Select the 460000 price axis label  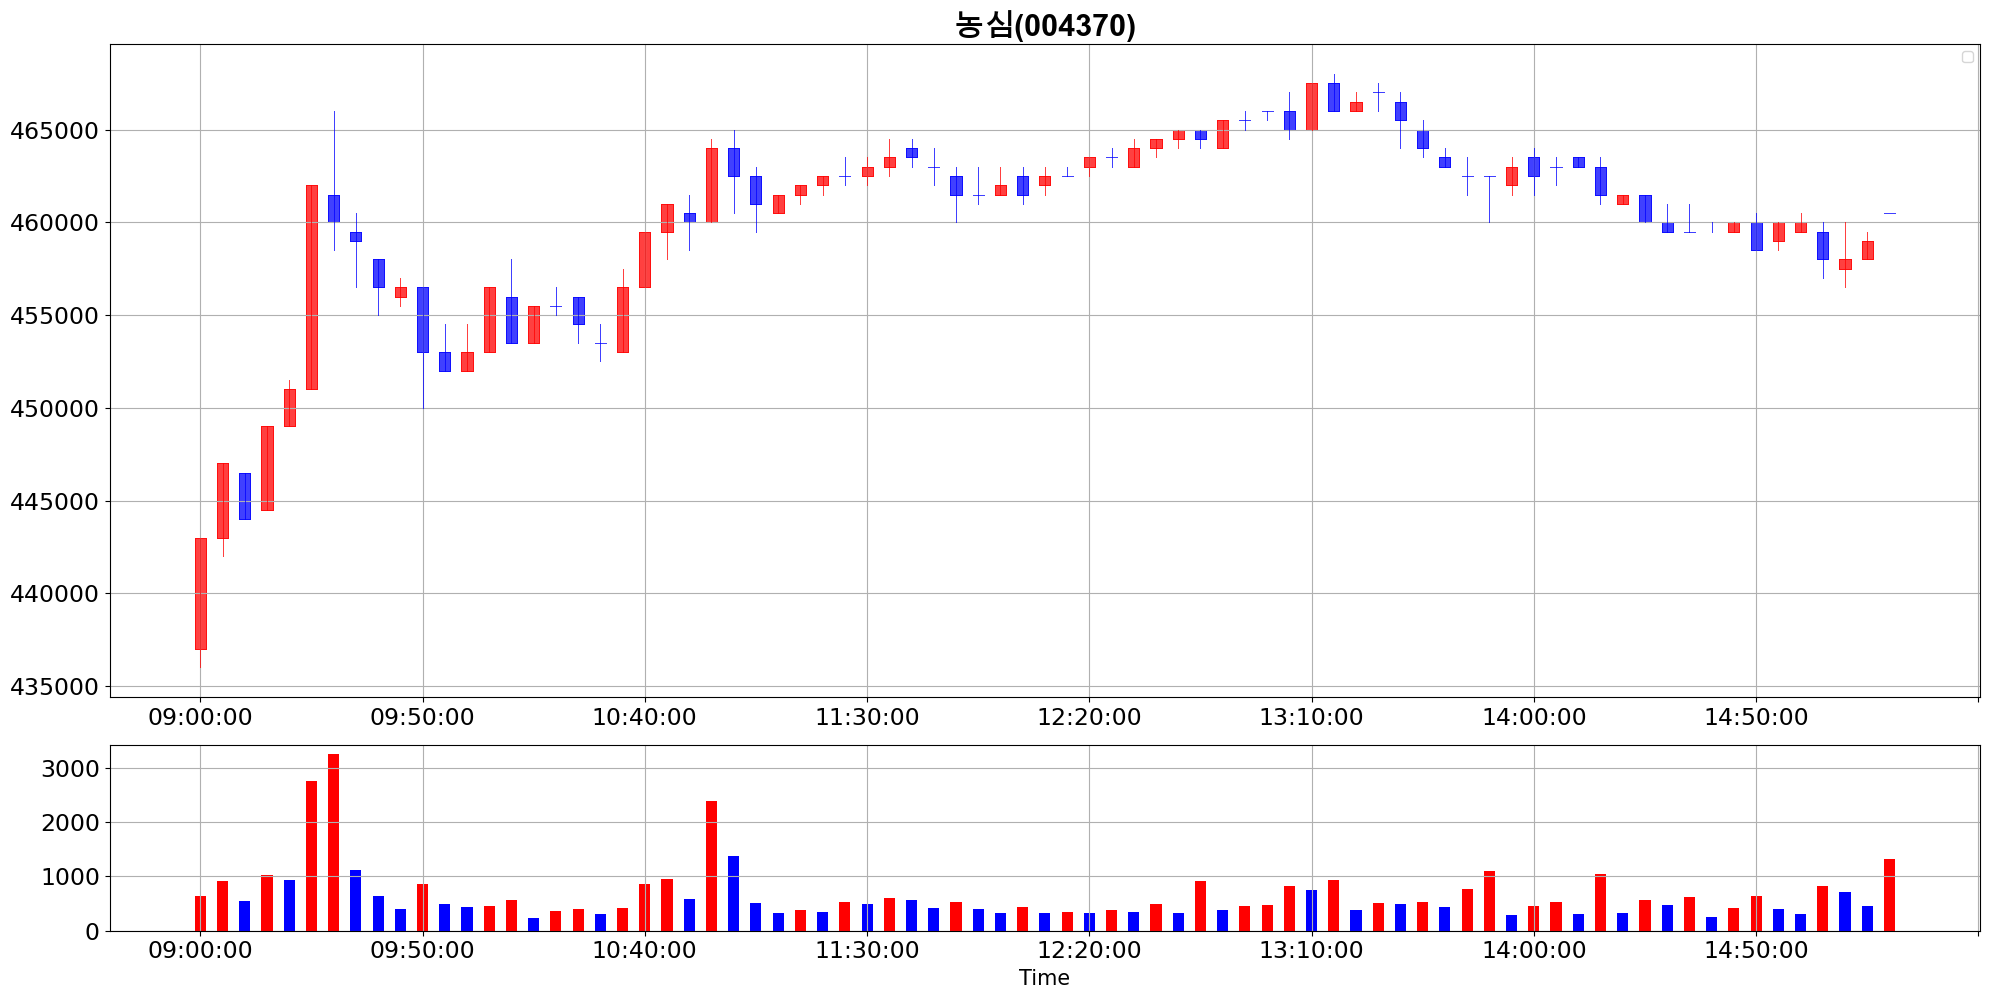(53, 223)
